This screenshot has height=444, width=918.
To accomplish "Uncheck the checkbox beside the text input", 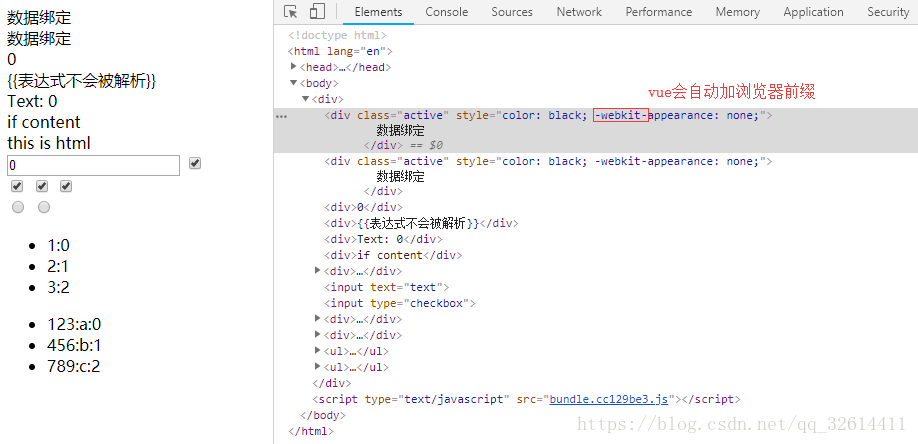I will (195, 163).
